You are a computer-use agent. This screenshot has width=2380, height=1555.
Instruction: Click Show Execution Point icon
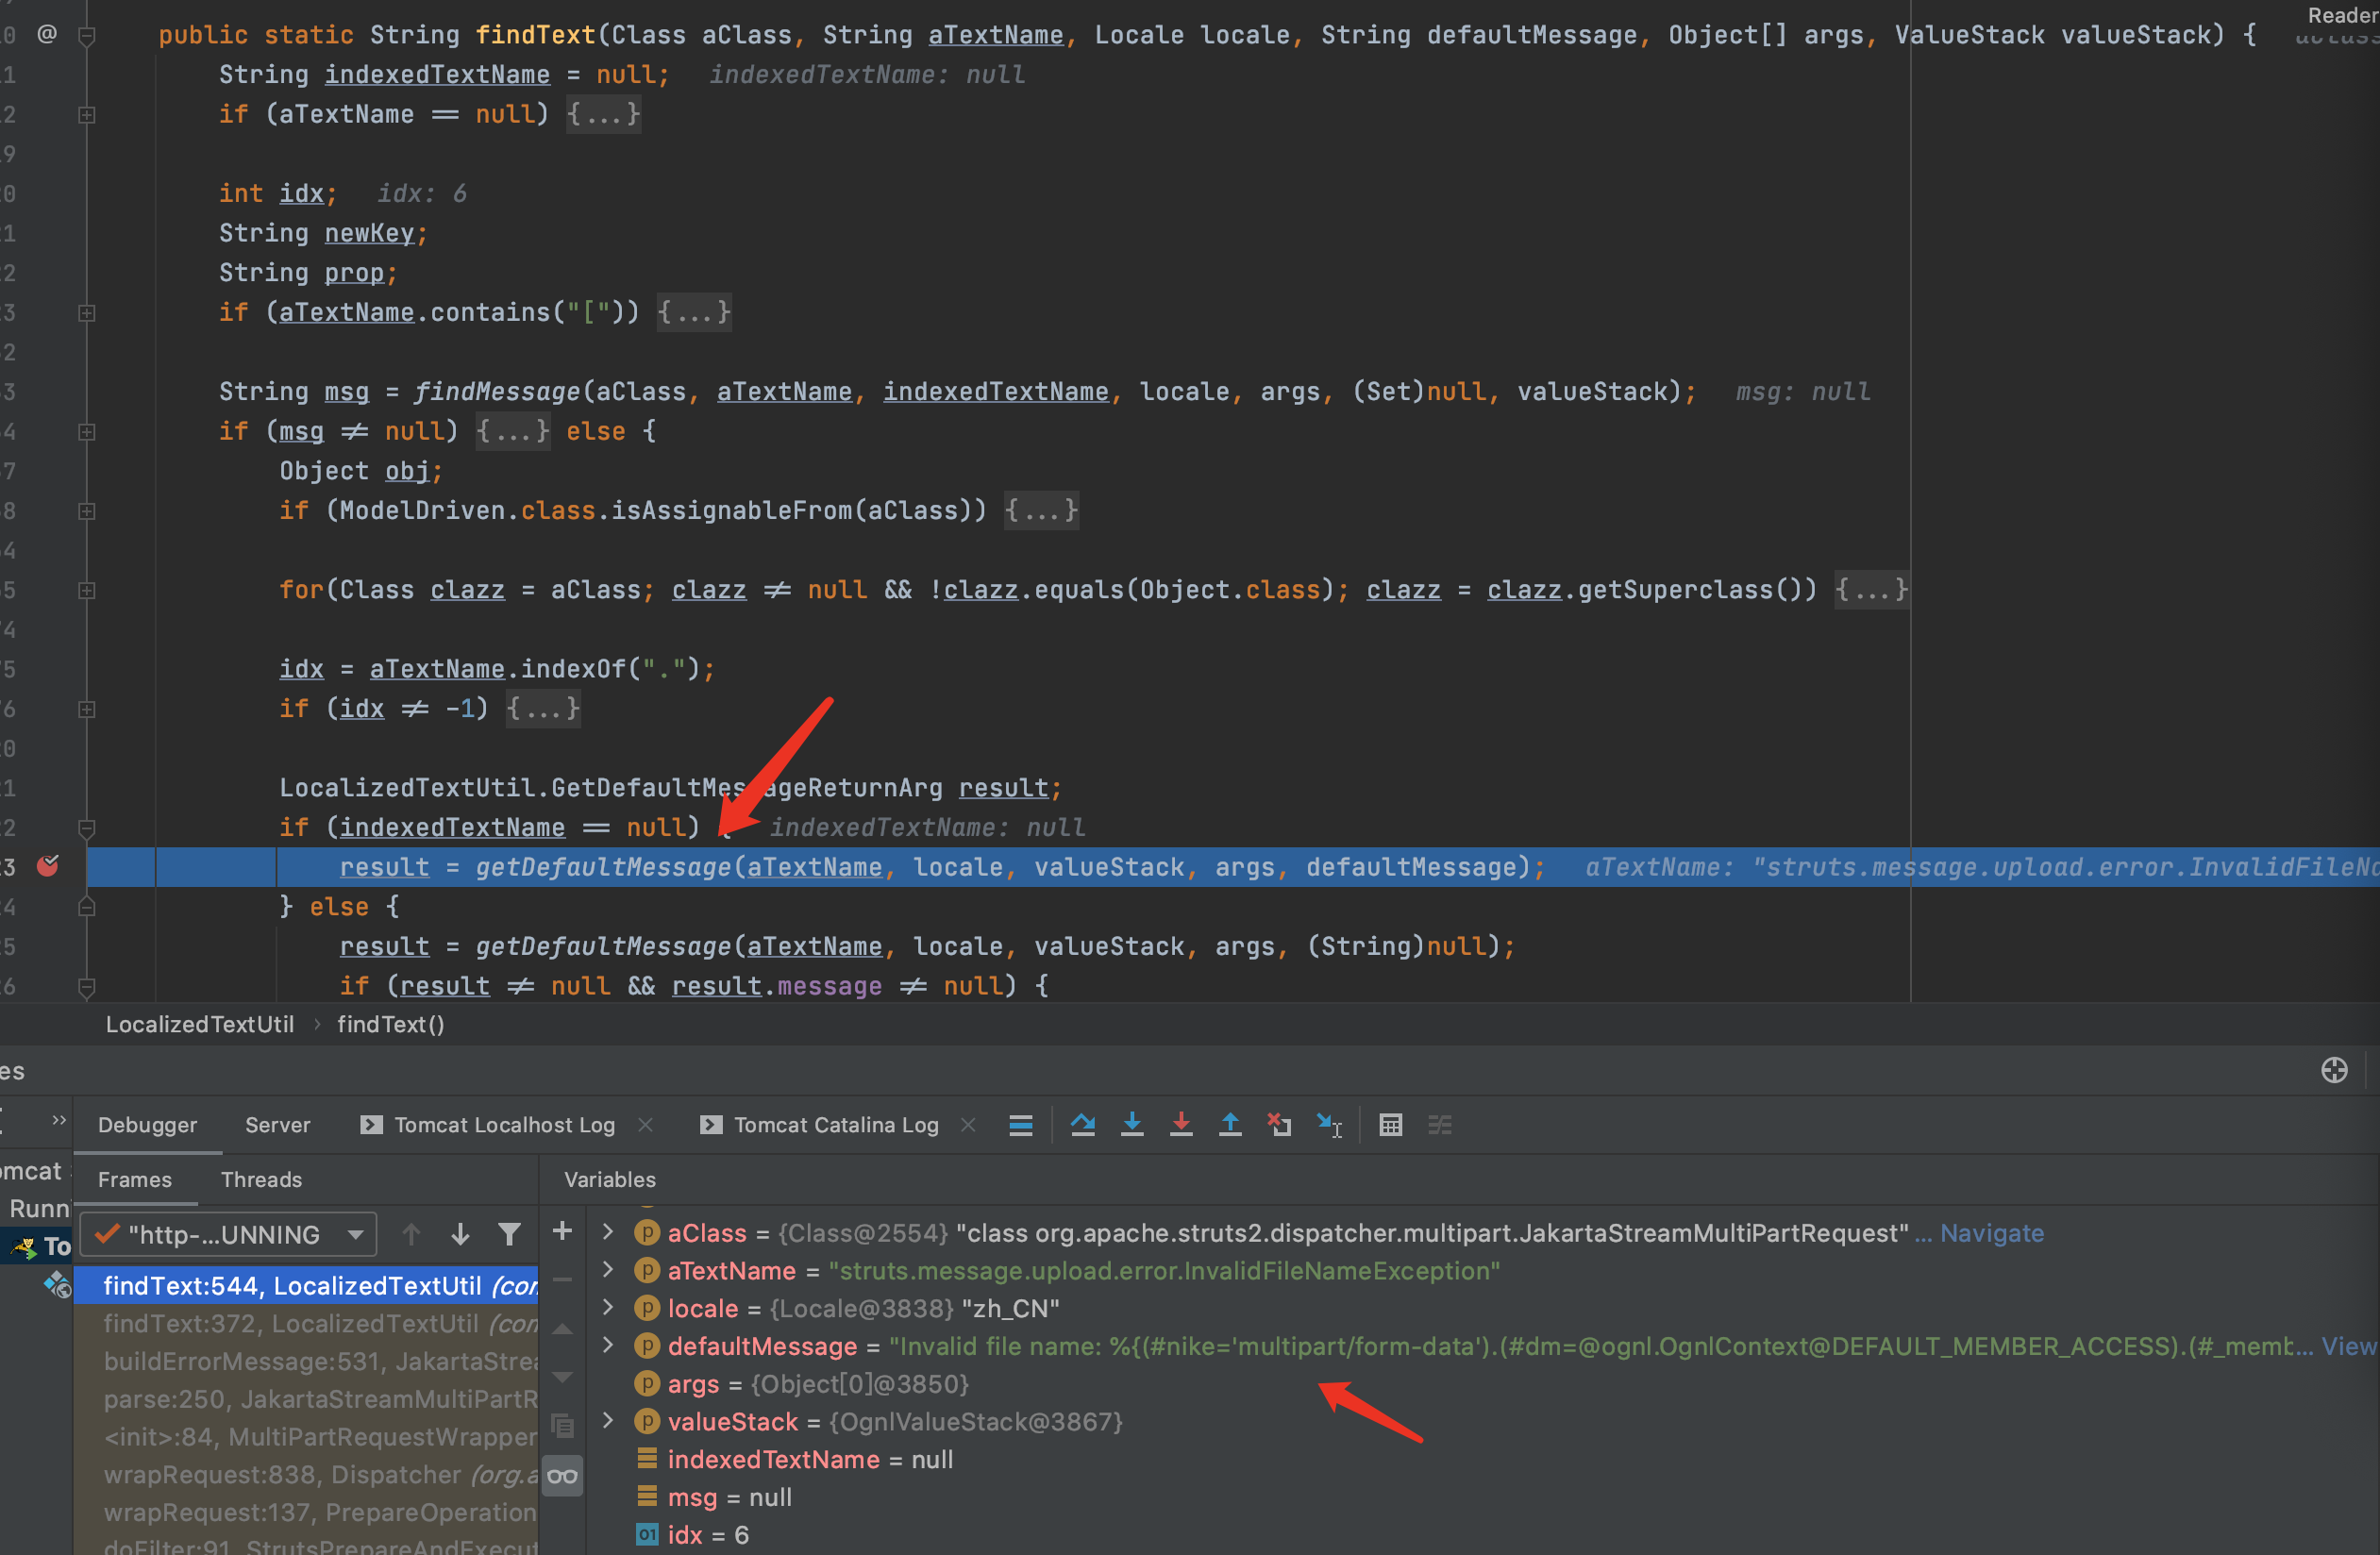click(1020, 1125)
